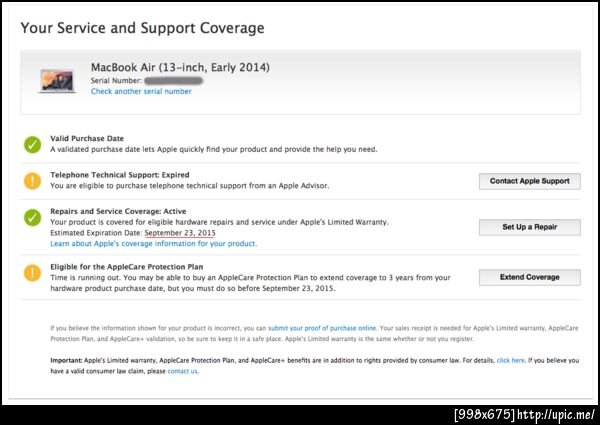Click the 'Serial Number:' label

(x=116, y=81)
